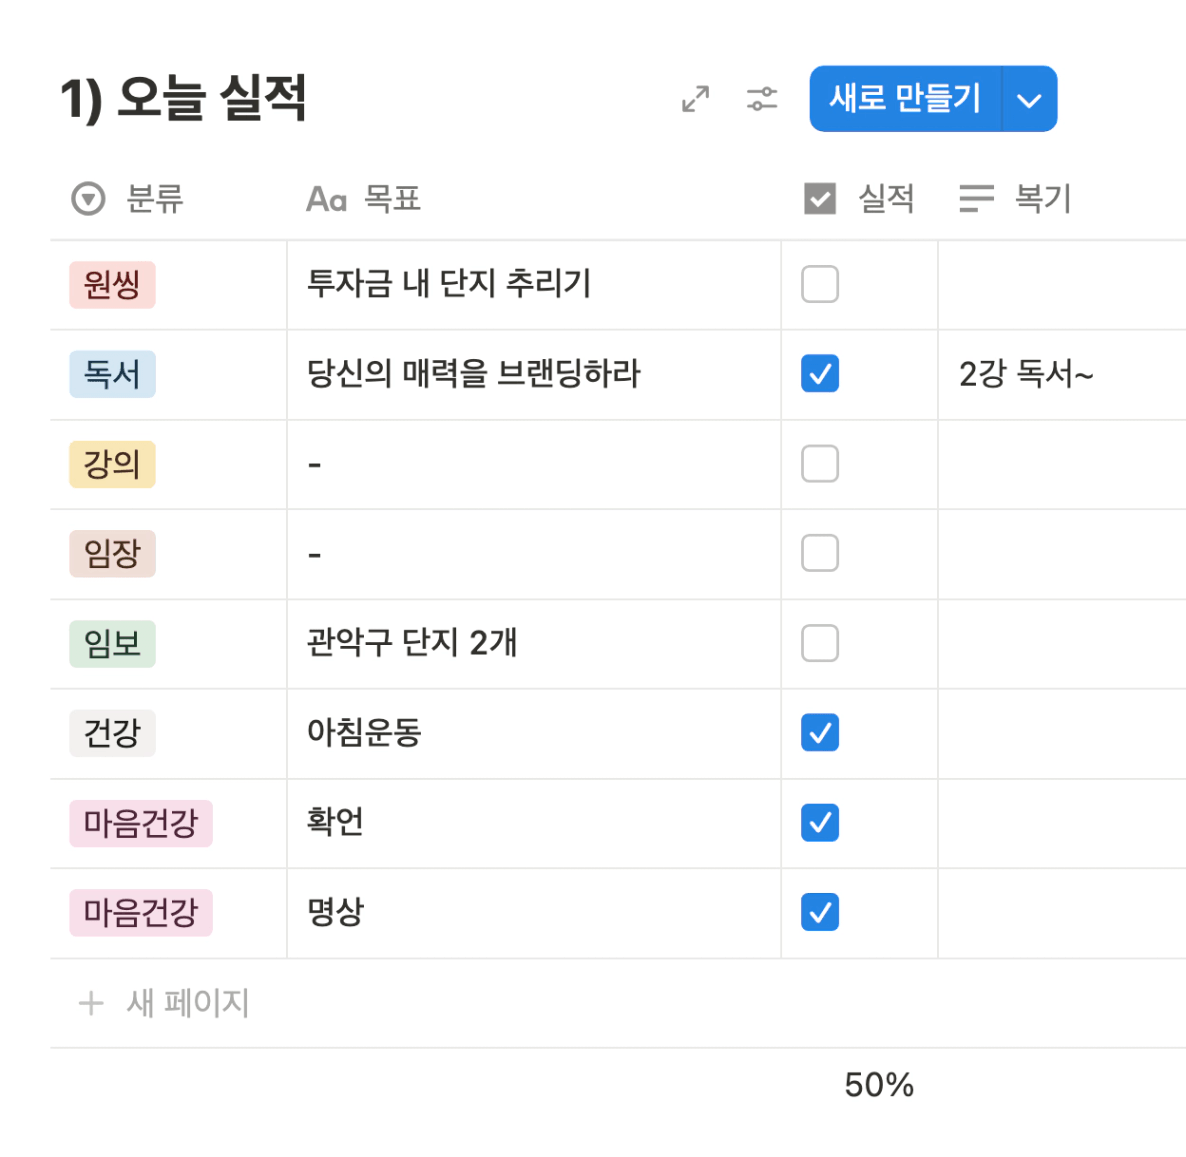Open the 독서 category tag selector

coord(112,374)
